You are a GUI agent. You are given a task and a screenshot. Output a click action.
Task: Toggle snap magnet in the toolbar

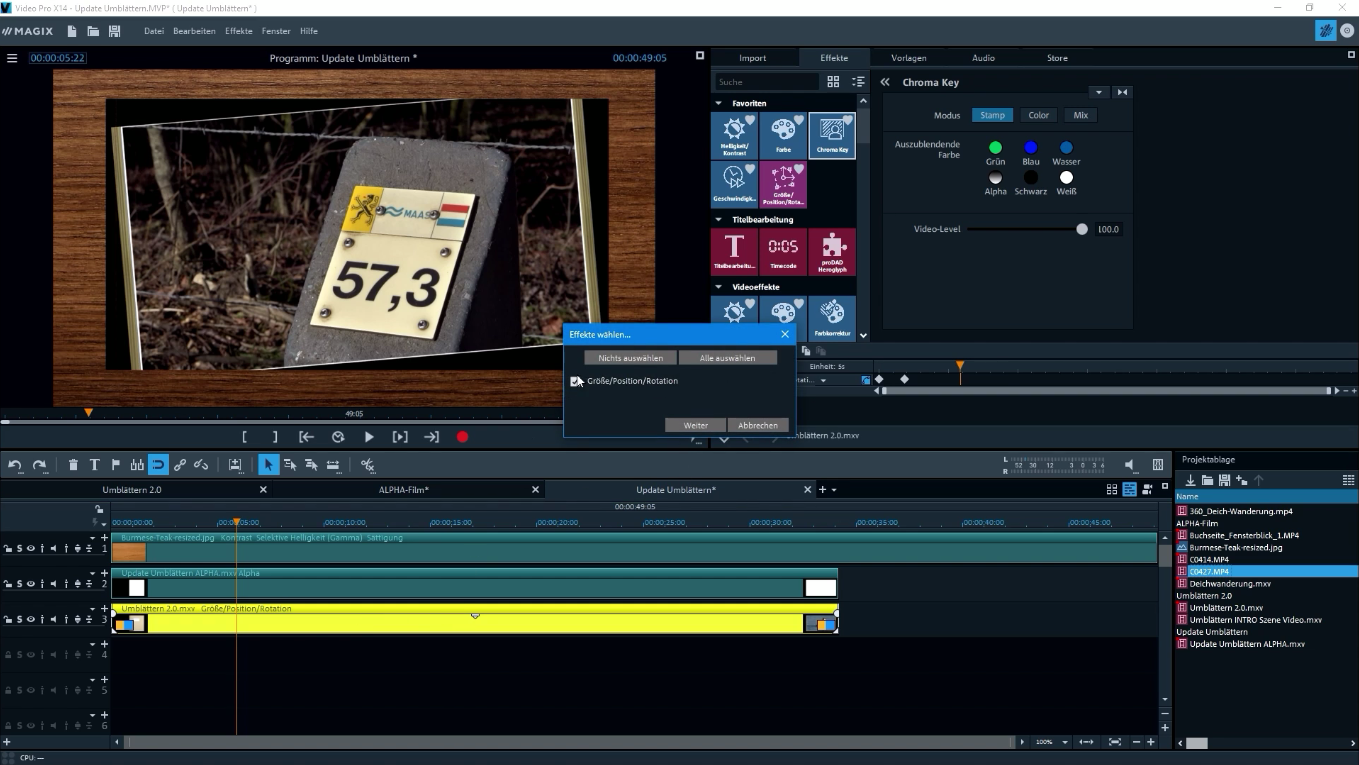[x=157, y=464]
